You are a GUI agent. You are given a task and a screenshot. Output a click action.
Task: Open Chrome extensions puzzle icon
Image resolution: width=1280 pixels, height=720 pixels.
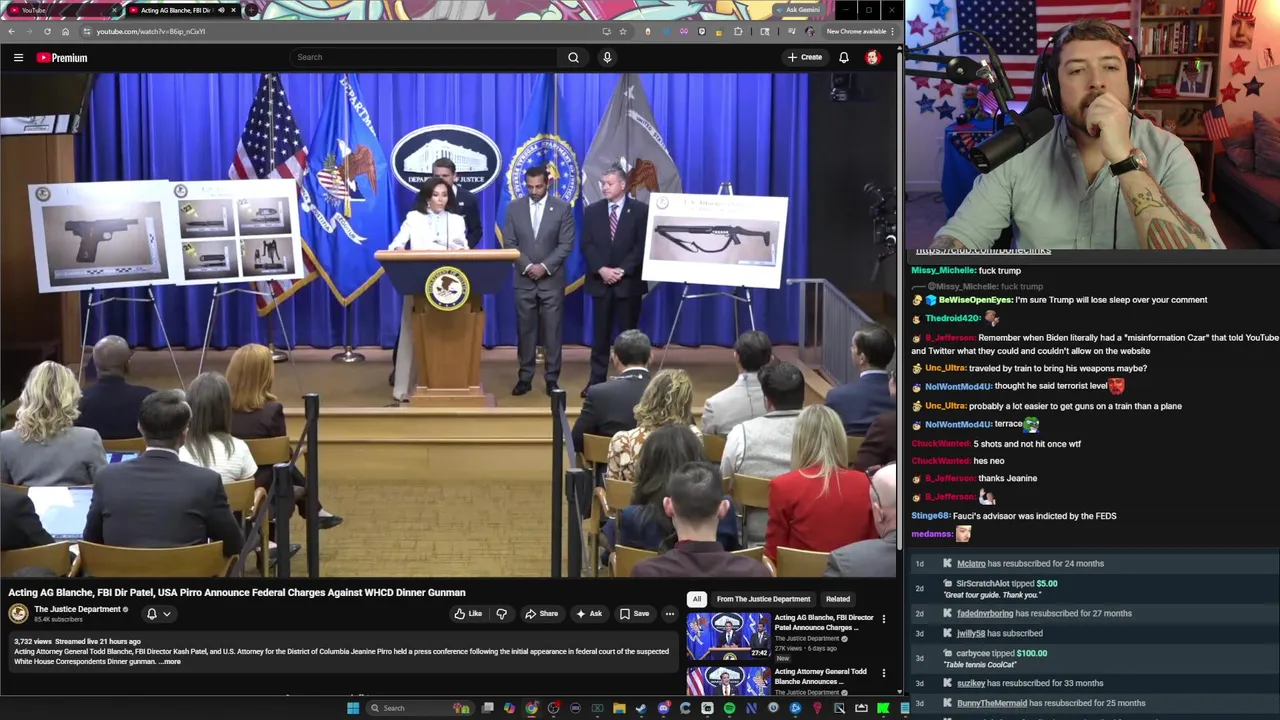pyautogui.click(x=738, y=31)
